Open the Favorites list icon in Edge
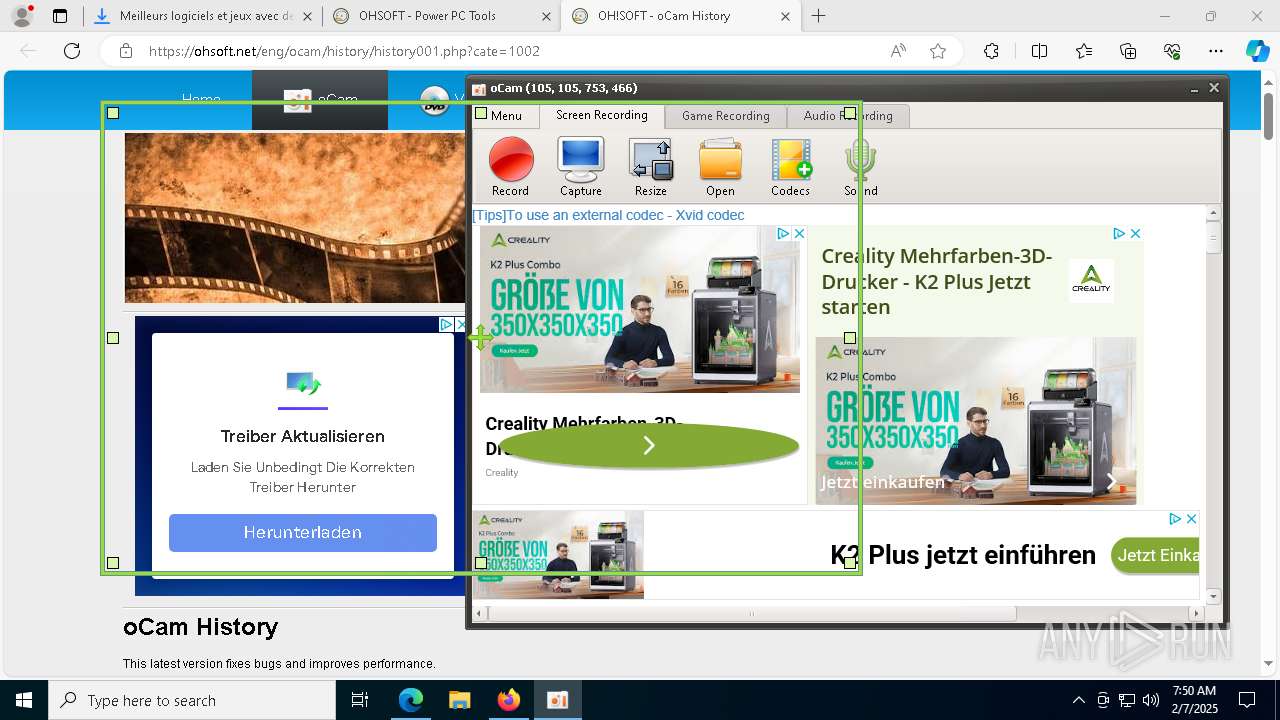Screen dimensions: 1280x720 [1084, 51]
